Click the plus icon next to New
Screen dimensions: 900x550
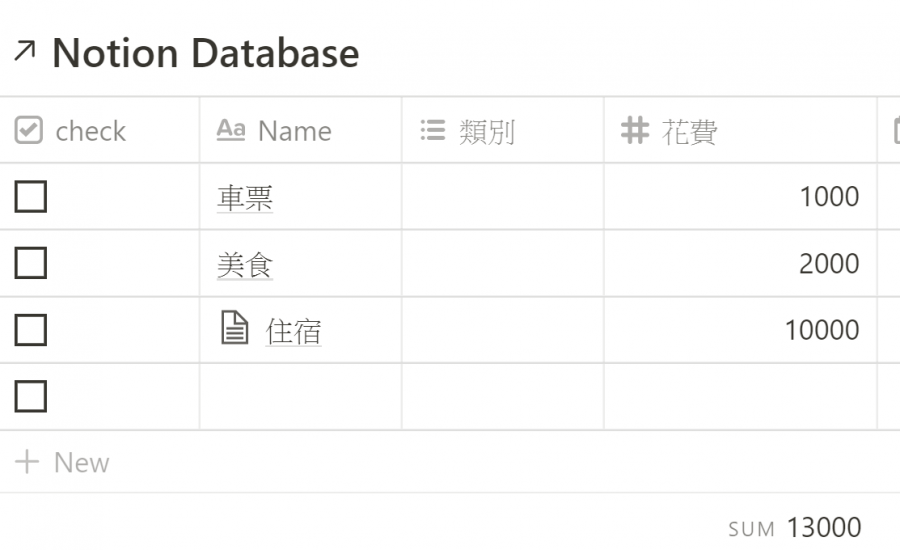tap(26, 462)
